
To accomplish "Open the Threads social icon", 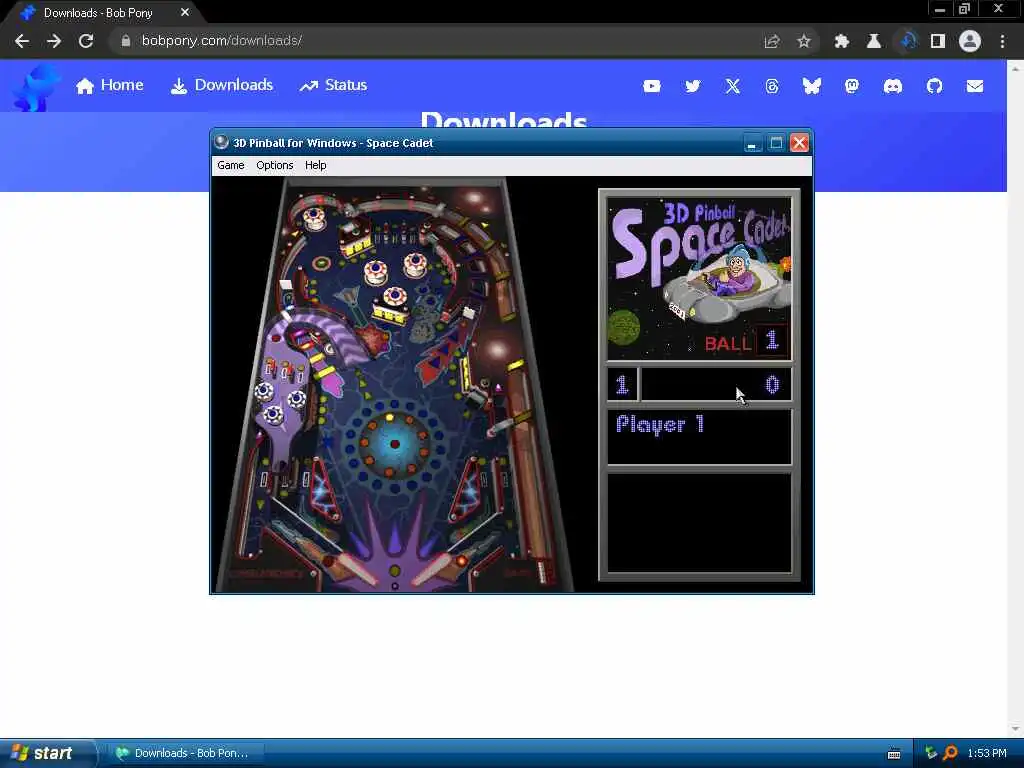I will [x=772, y=86].
